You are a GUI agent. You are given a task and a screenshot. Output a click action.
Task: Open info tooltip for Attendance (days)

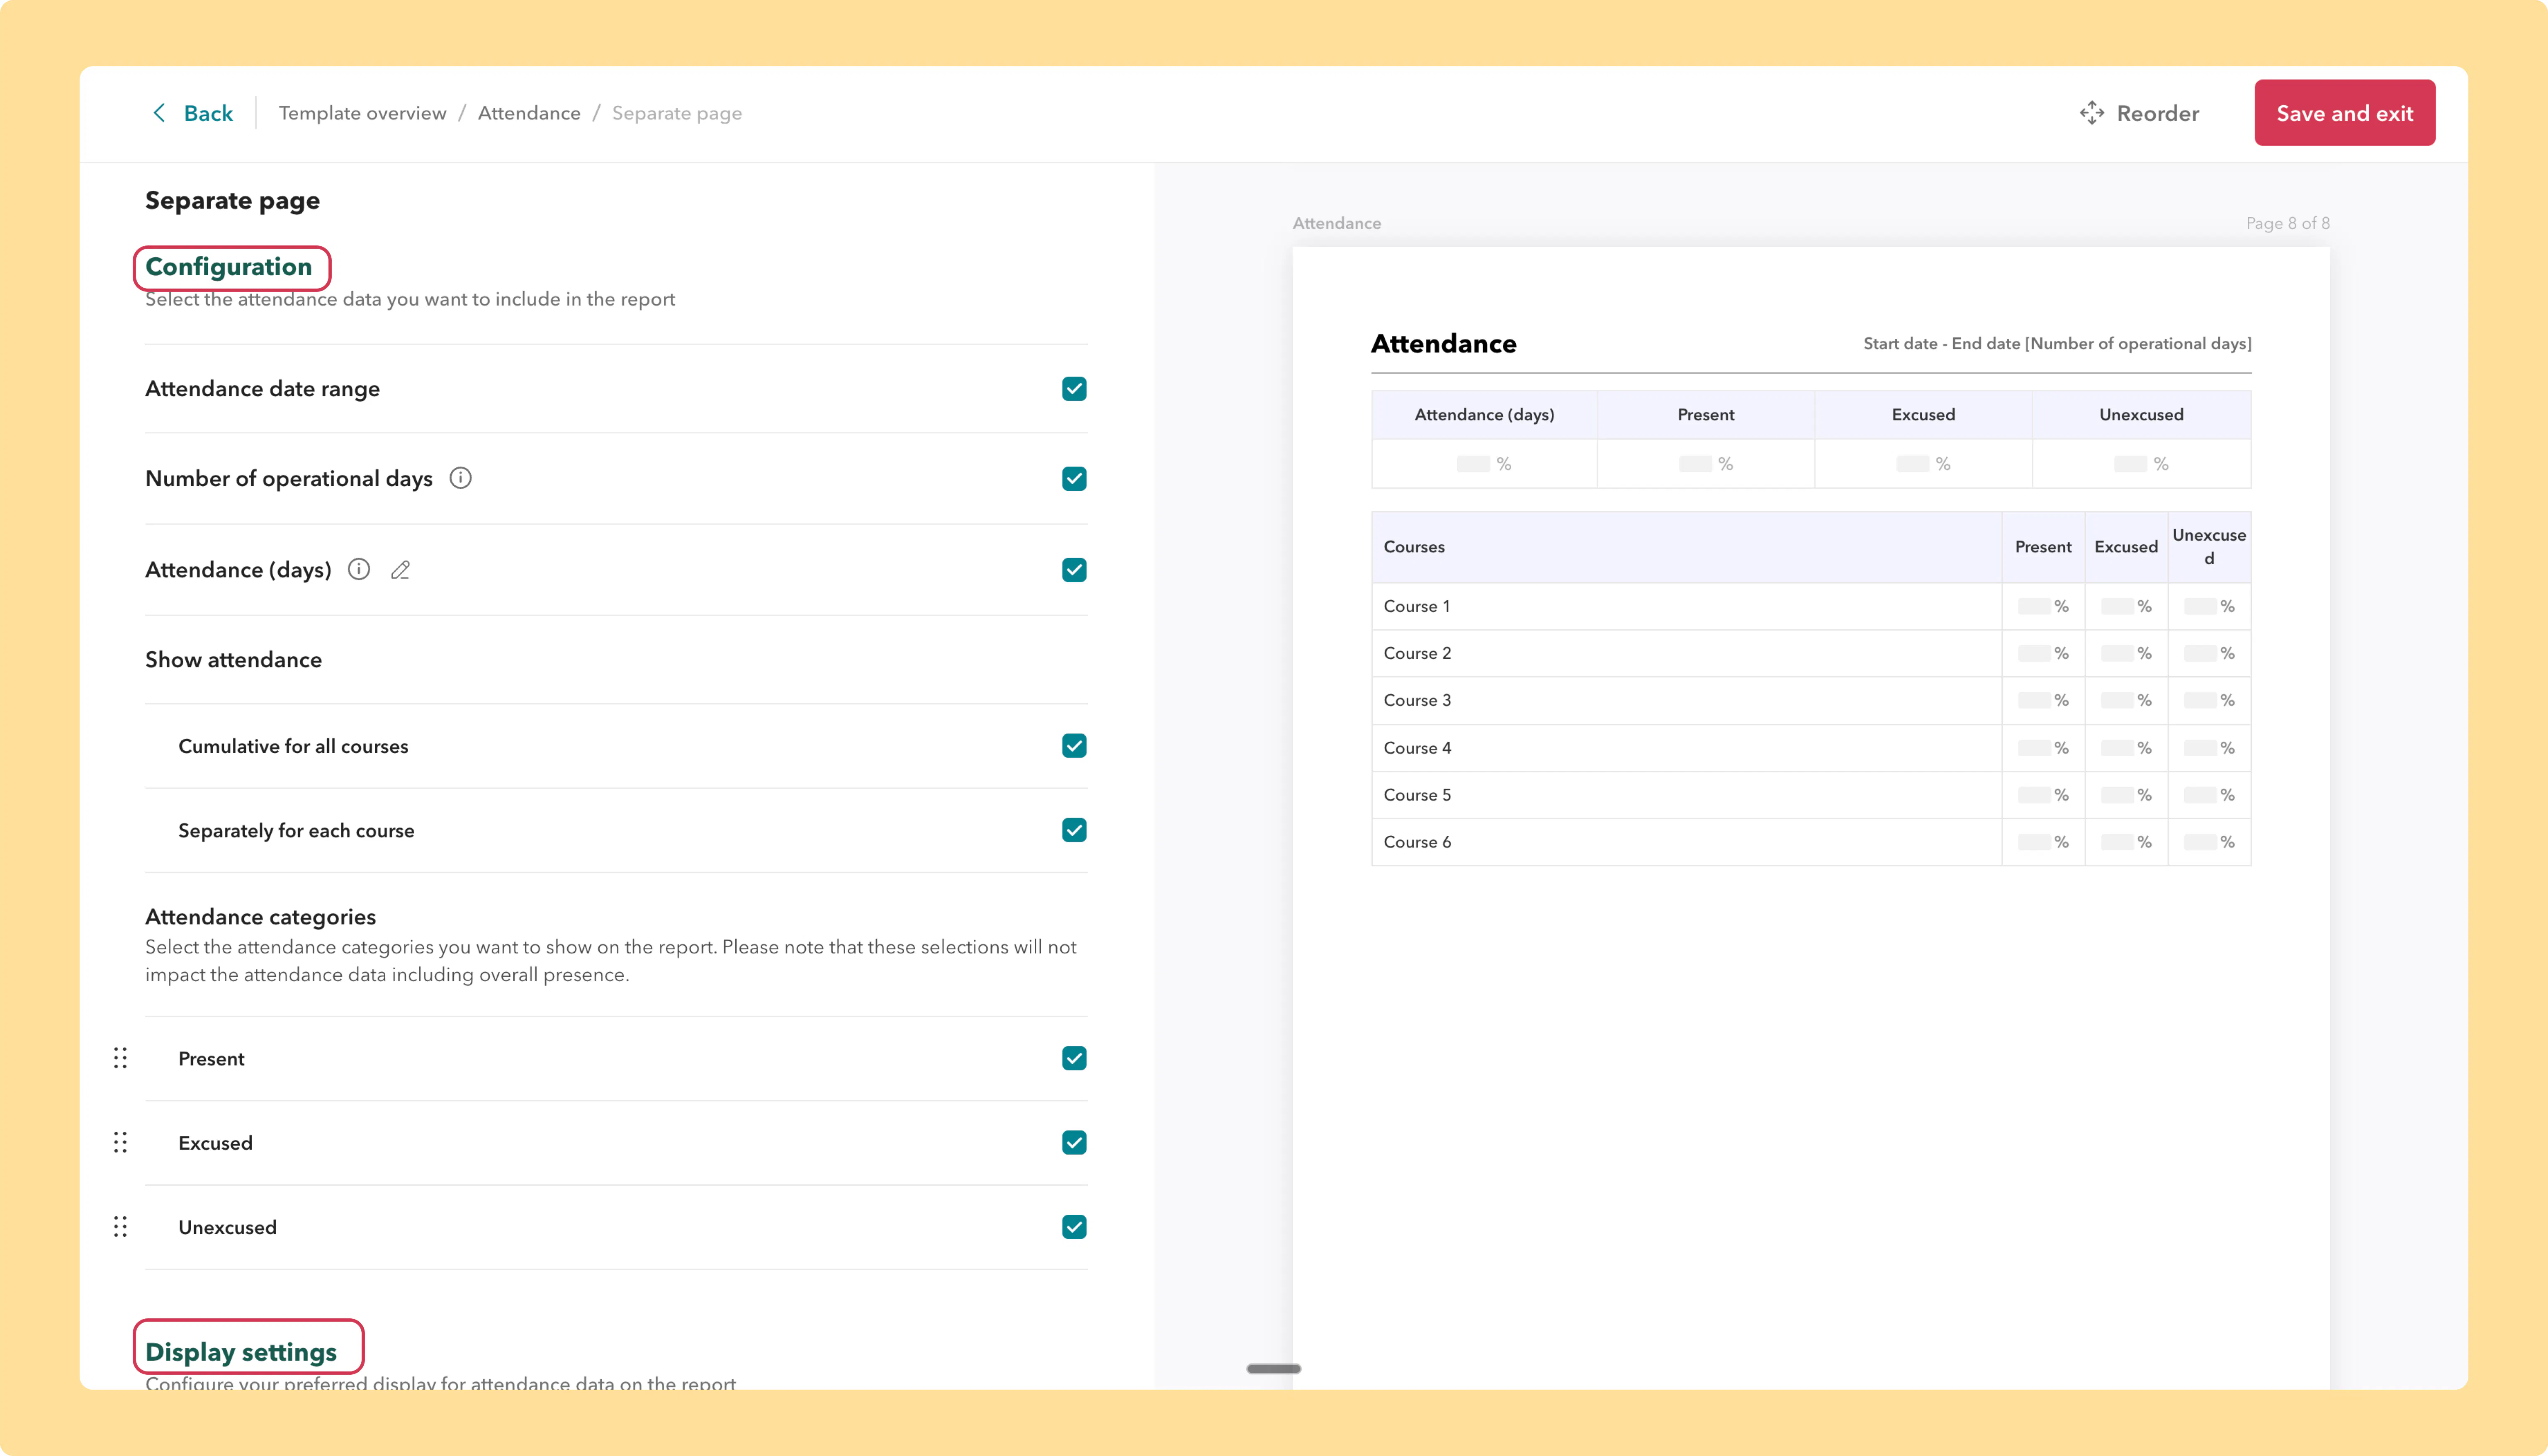coord(359,569)
